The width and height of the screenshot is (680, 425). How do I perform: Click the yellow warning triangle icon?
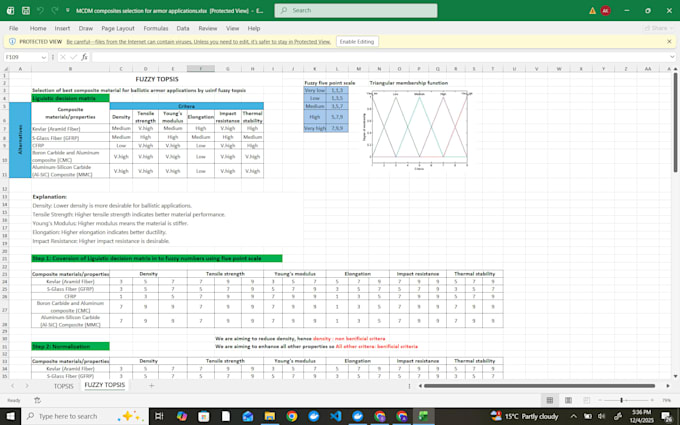pos(592,10)
